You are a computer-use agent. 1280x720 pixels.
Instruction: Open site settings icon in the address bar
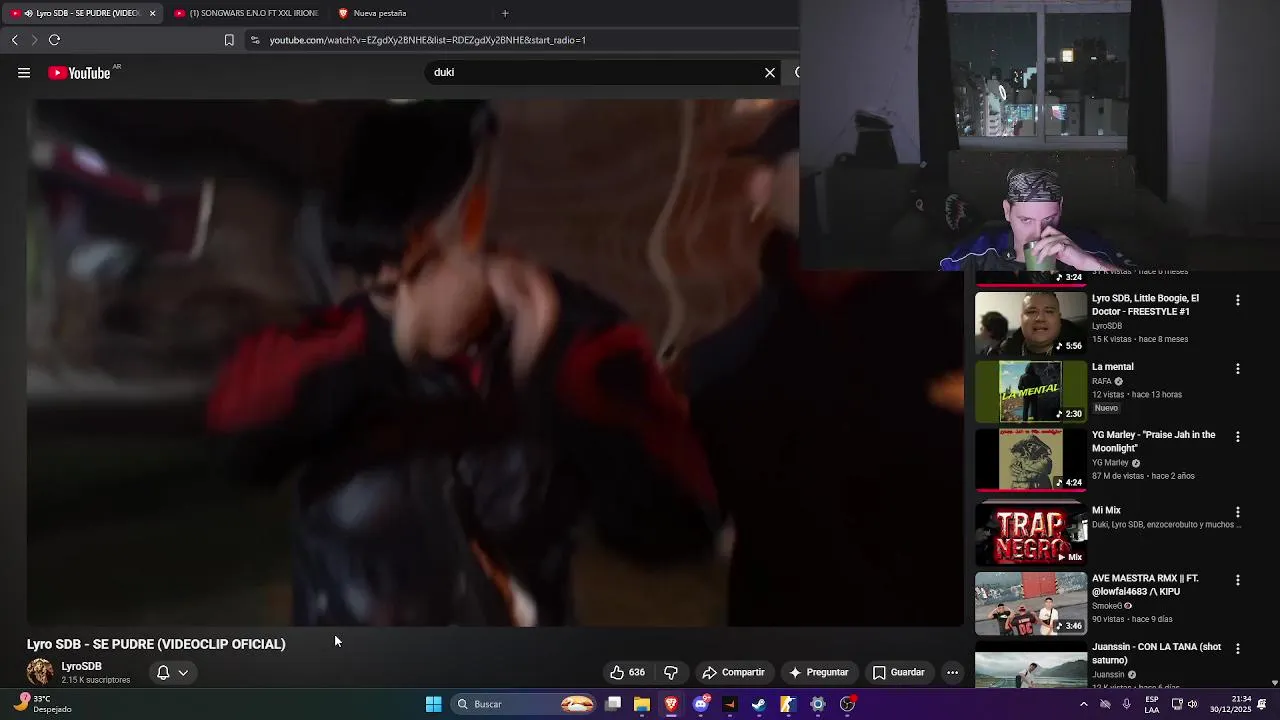[255, 40]
